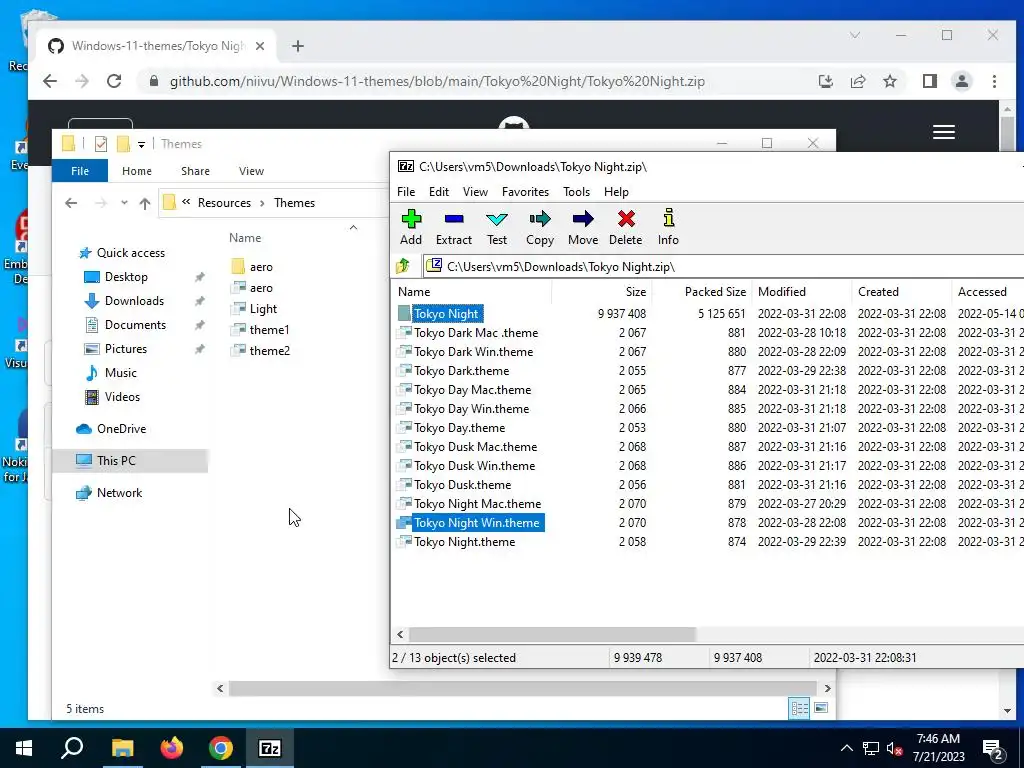Select Tokyo Night.theme file
This screenshot has height=768, width=1024.
(464, 541)
